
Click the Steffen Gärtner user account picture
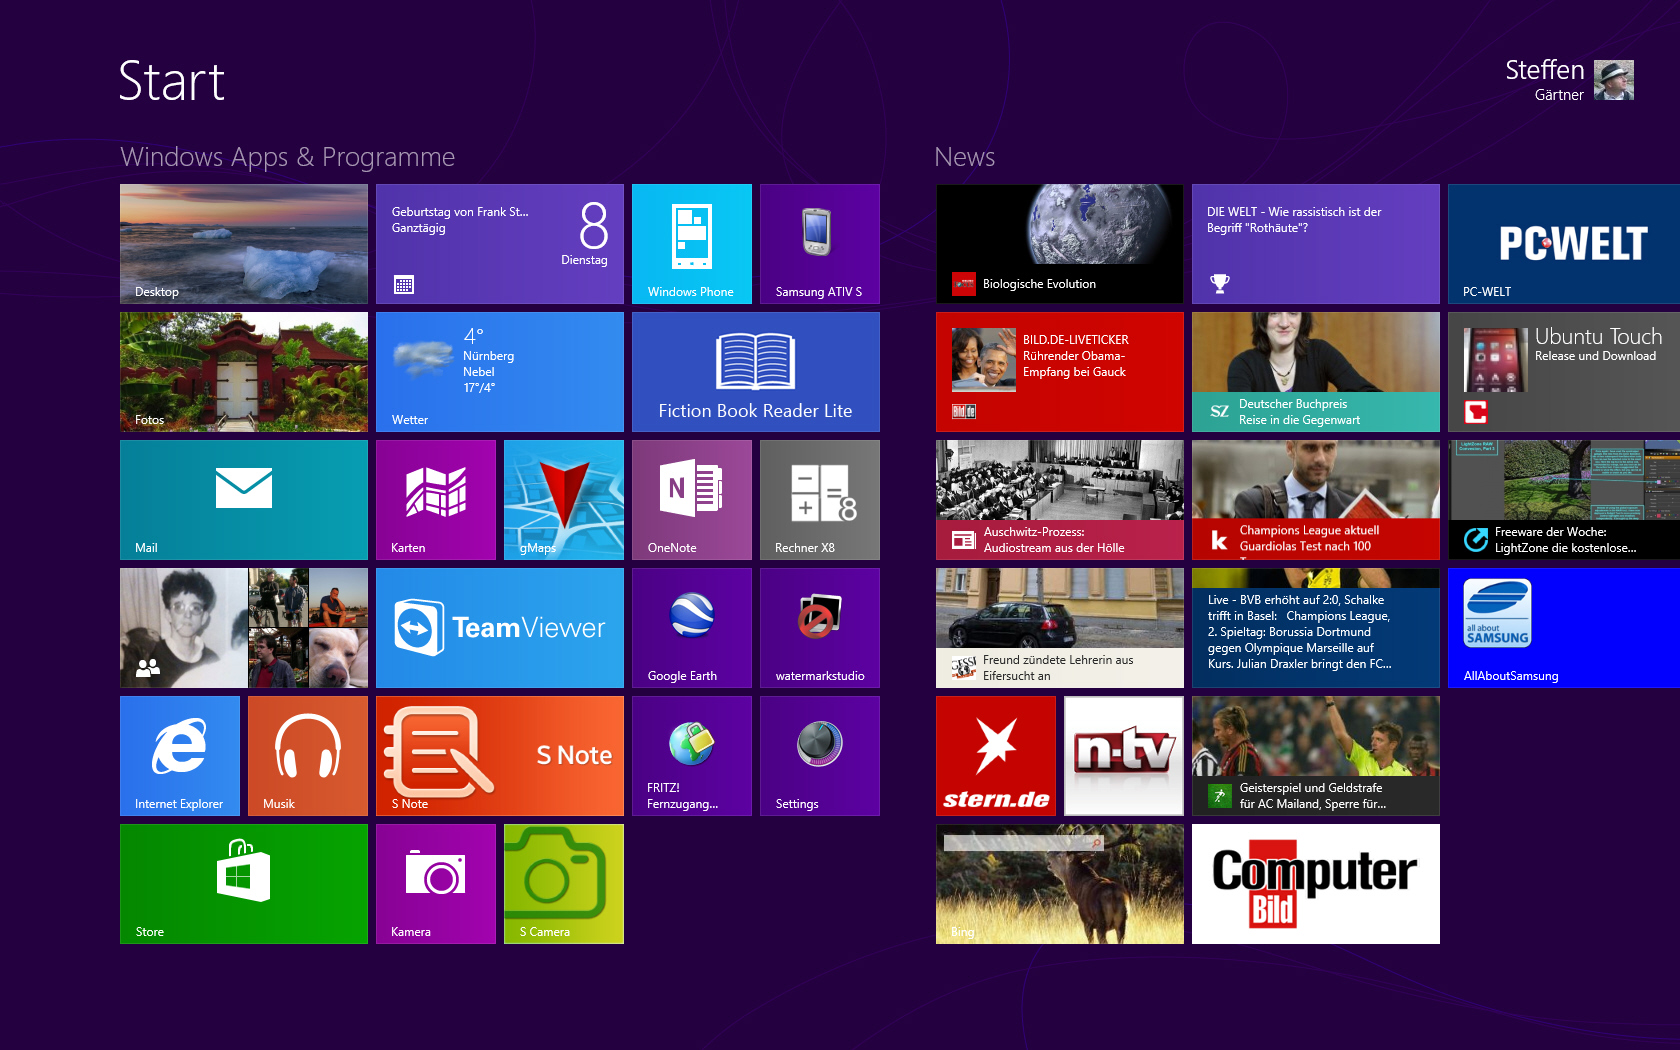1614,80
